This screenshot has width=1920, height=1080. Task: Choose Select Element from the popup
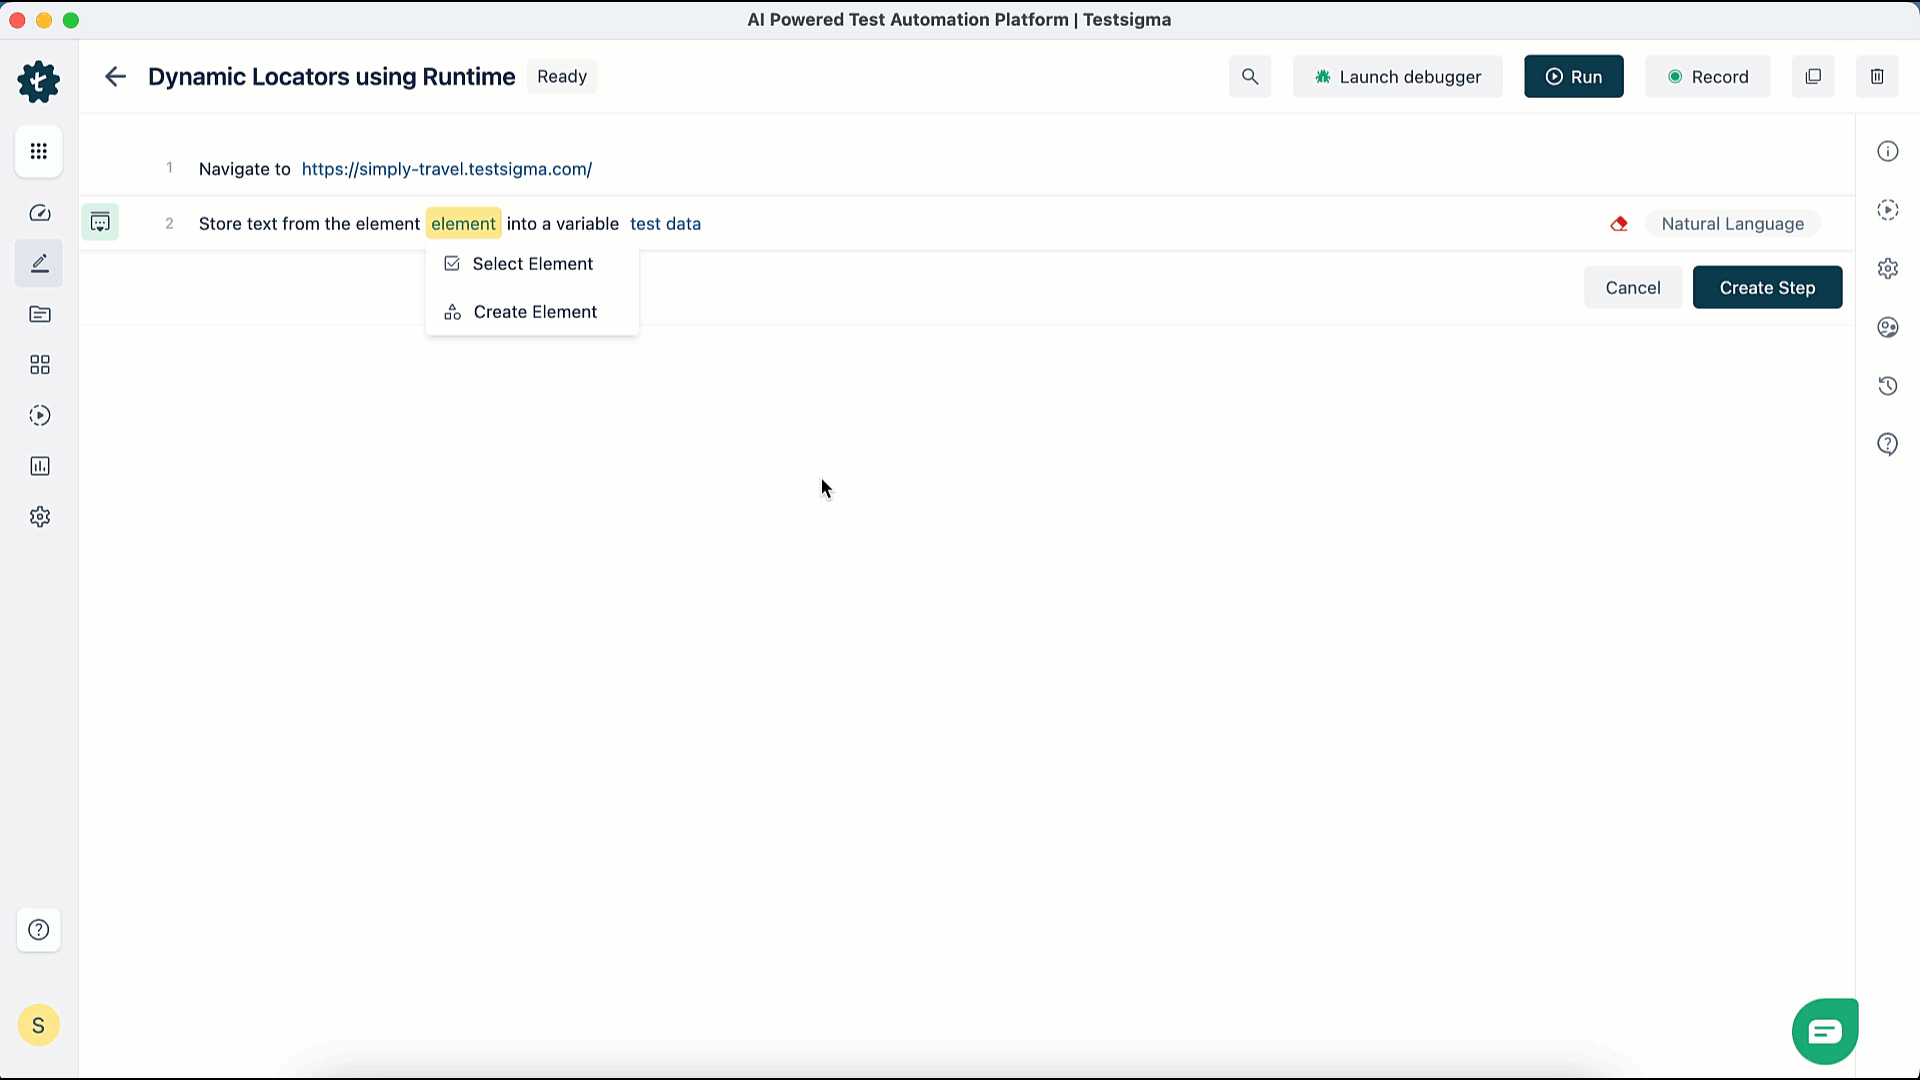(x=532, y=263)
